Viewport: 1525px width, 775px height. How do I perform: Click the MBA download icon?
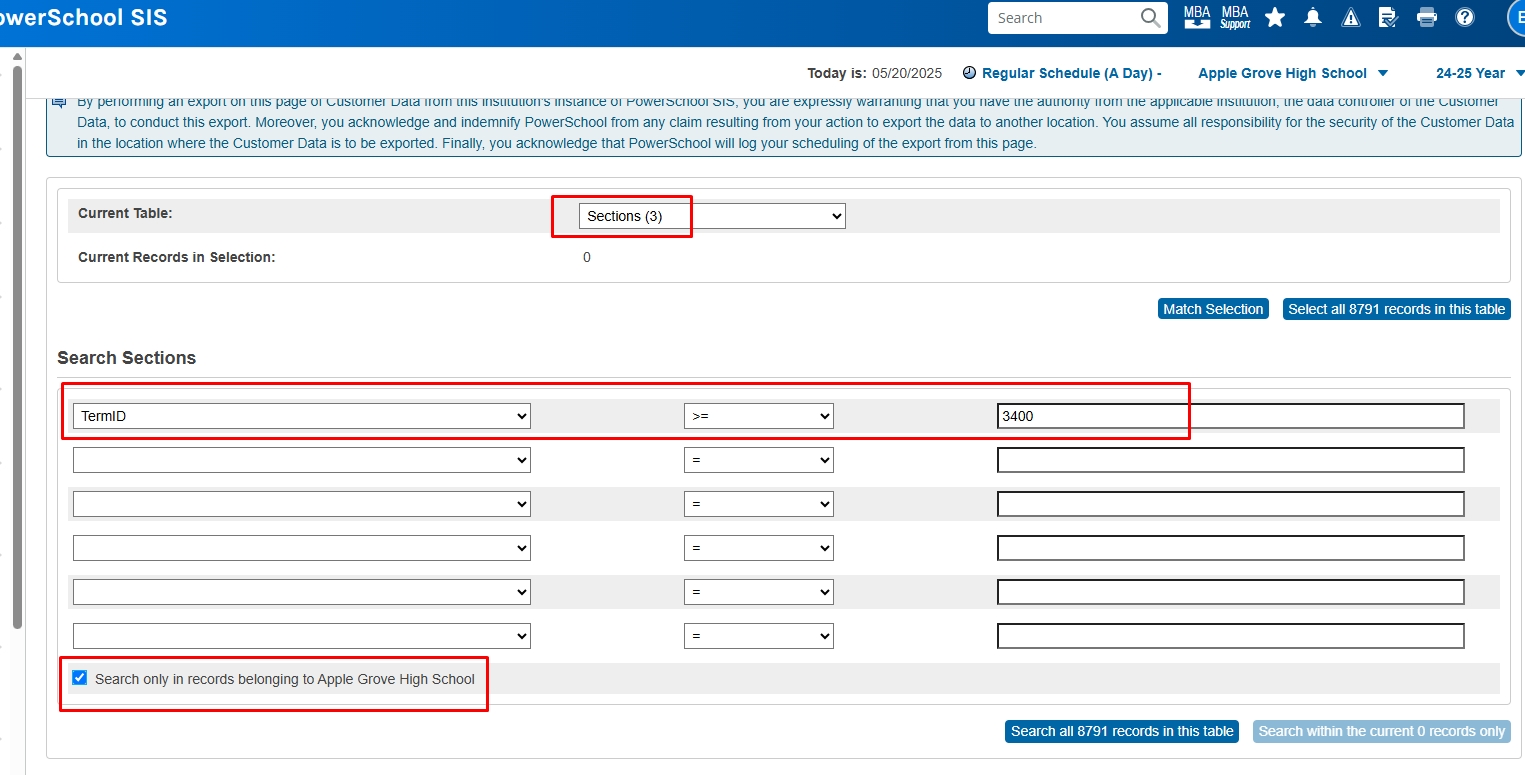click(x=1197, y=17)
